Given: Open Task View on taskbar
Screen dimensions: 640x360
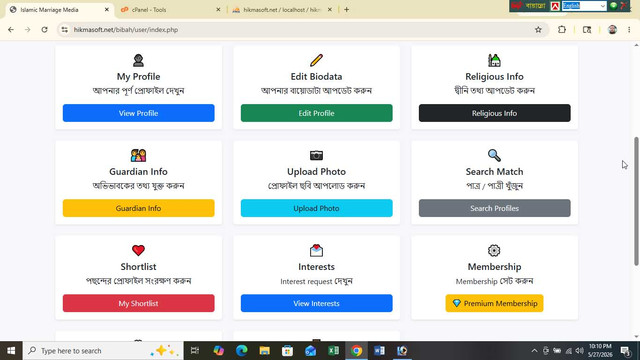Looking at the screenshot, I should pyautogui.click(x=195, y=351).
